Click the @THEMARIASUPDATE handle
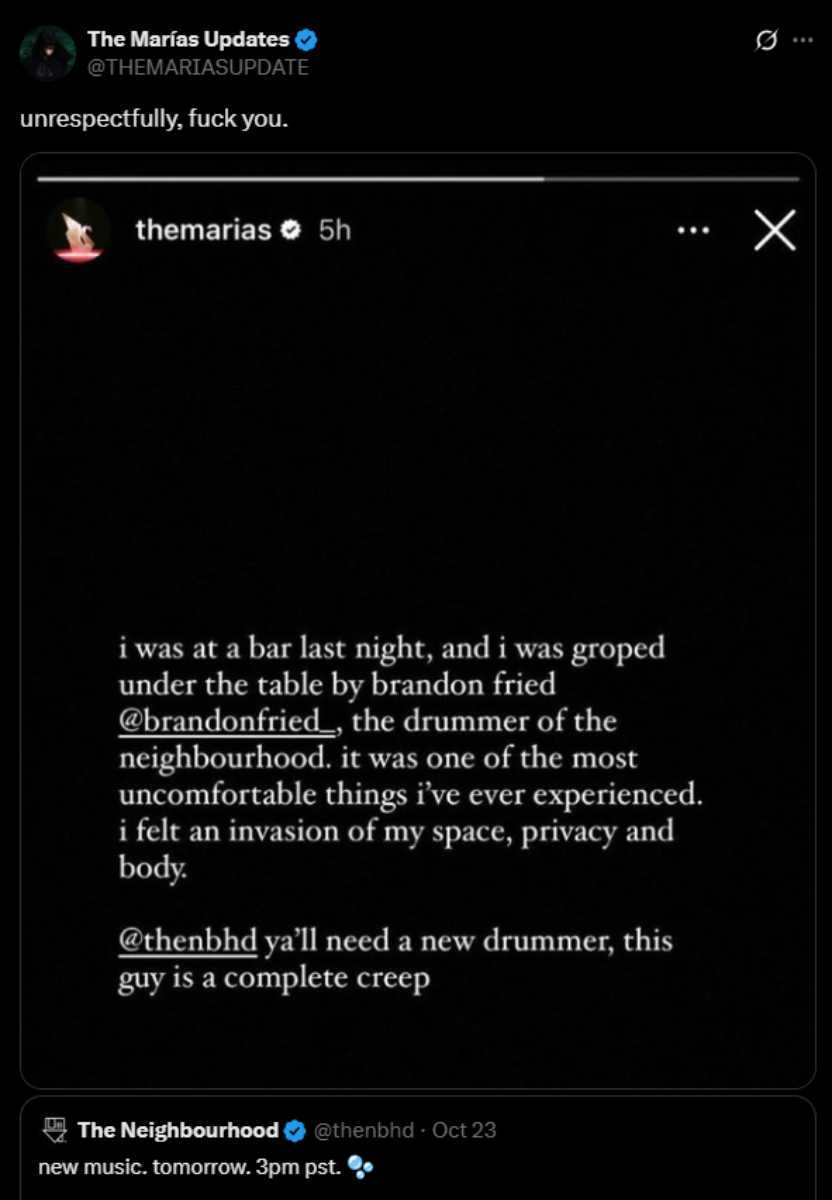This screenshot has height=1200, width=832. 198,67
